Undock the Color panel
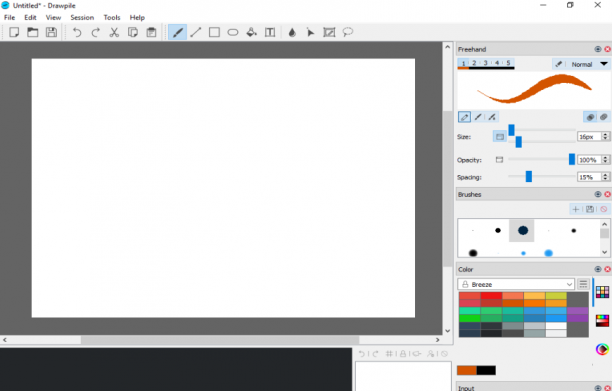This screenshot has width=612, height=391. (598, 269)
